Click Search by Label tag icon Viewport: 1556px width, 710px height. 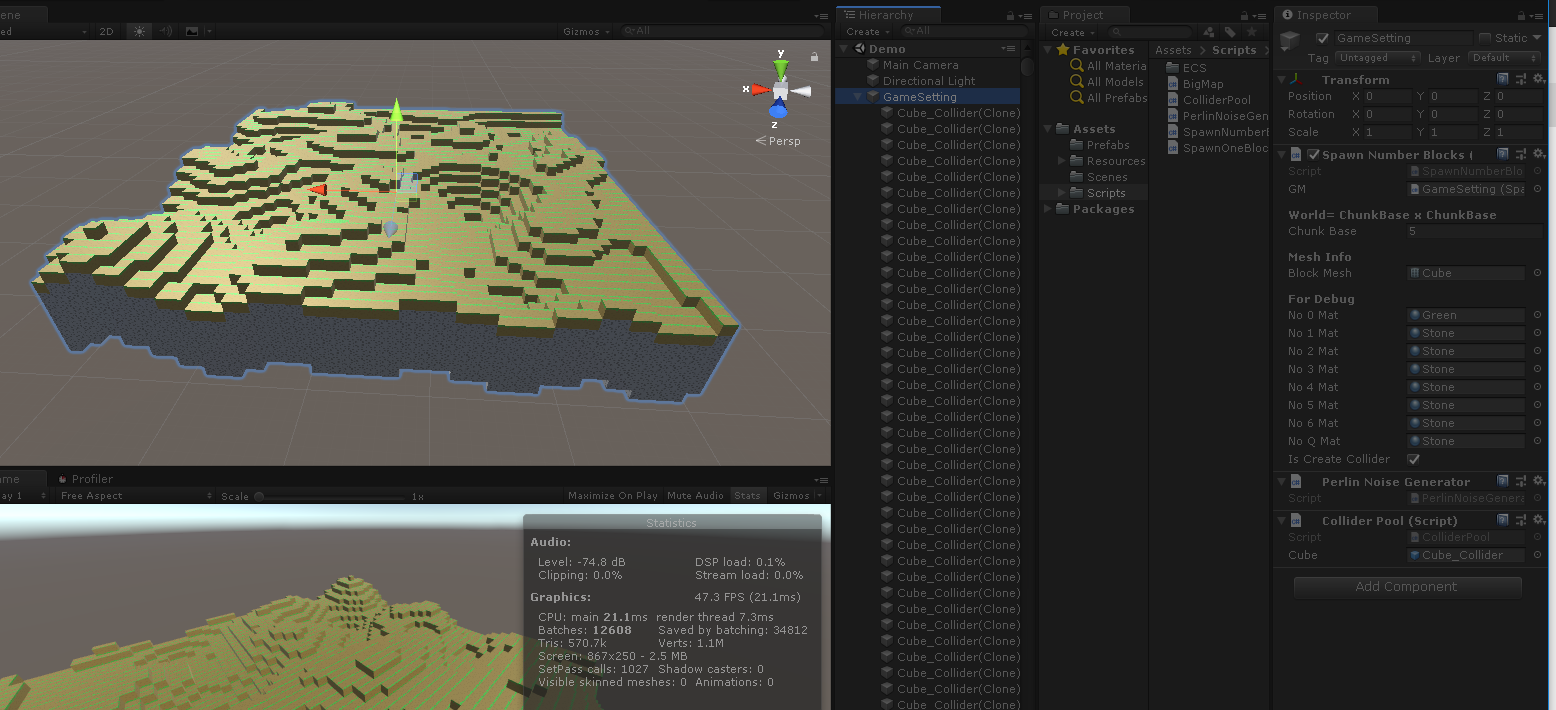pos(1230,32)
